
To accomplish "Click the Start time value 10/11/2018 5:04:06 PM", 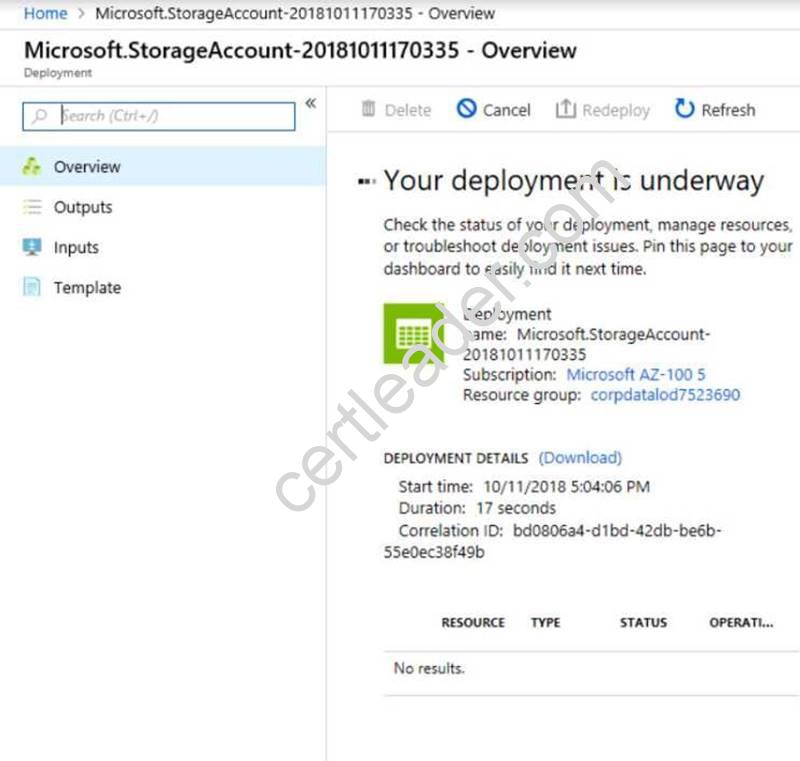I will (566, 487).
